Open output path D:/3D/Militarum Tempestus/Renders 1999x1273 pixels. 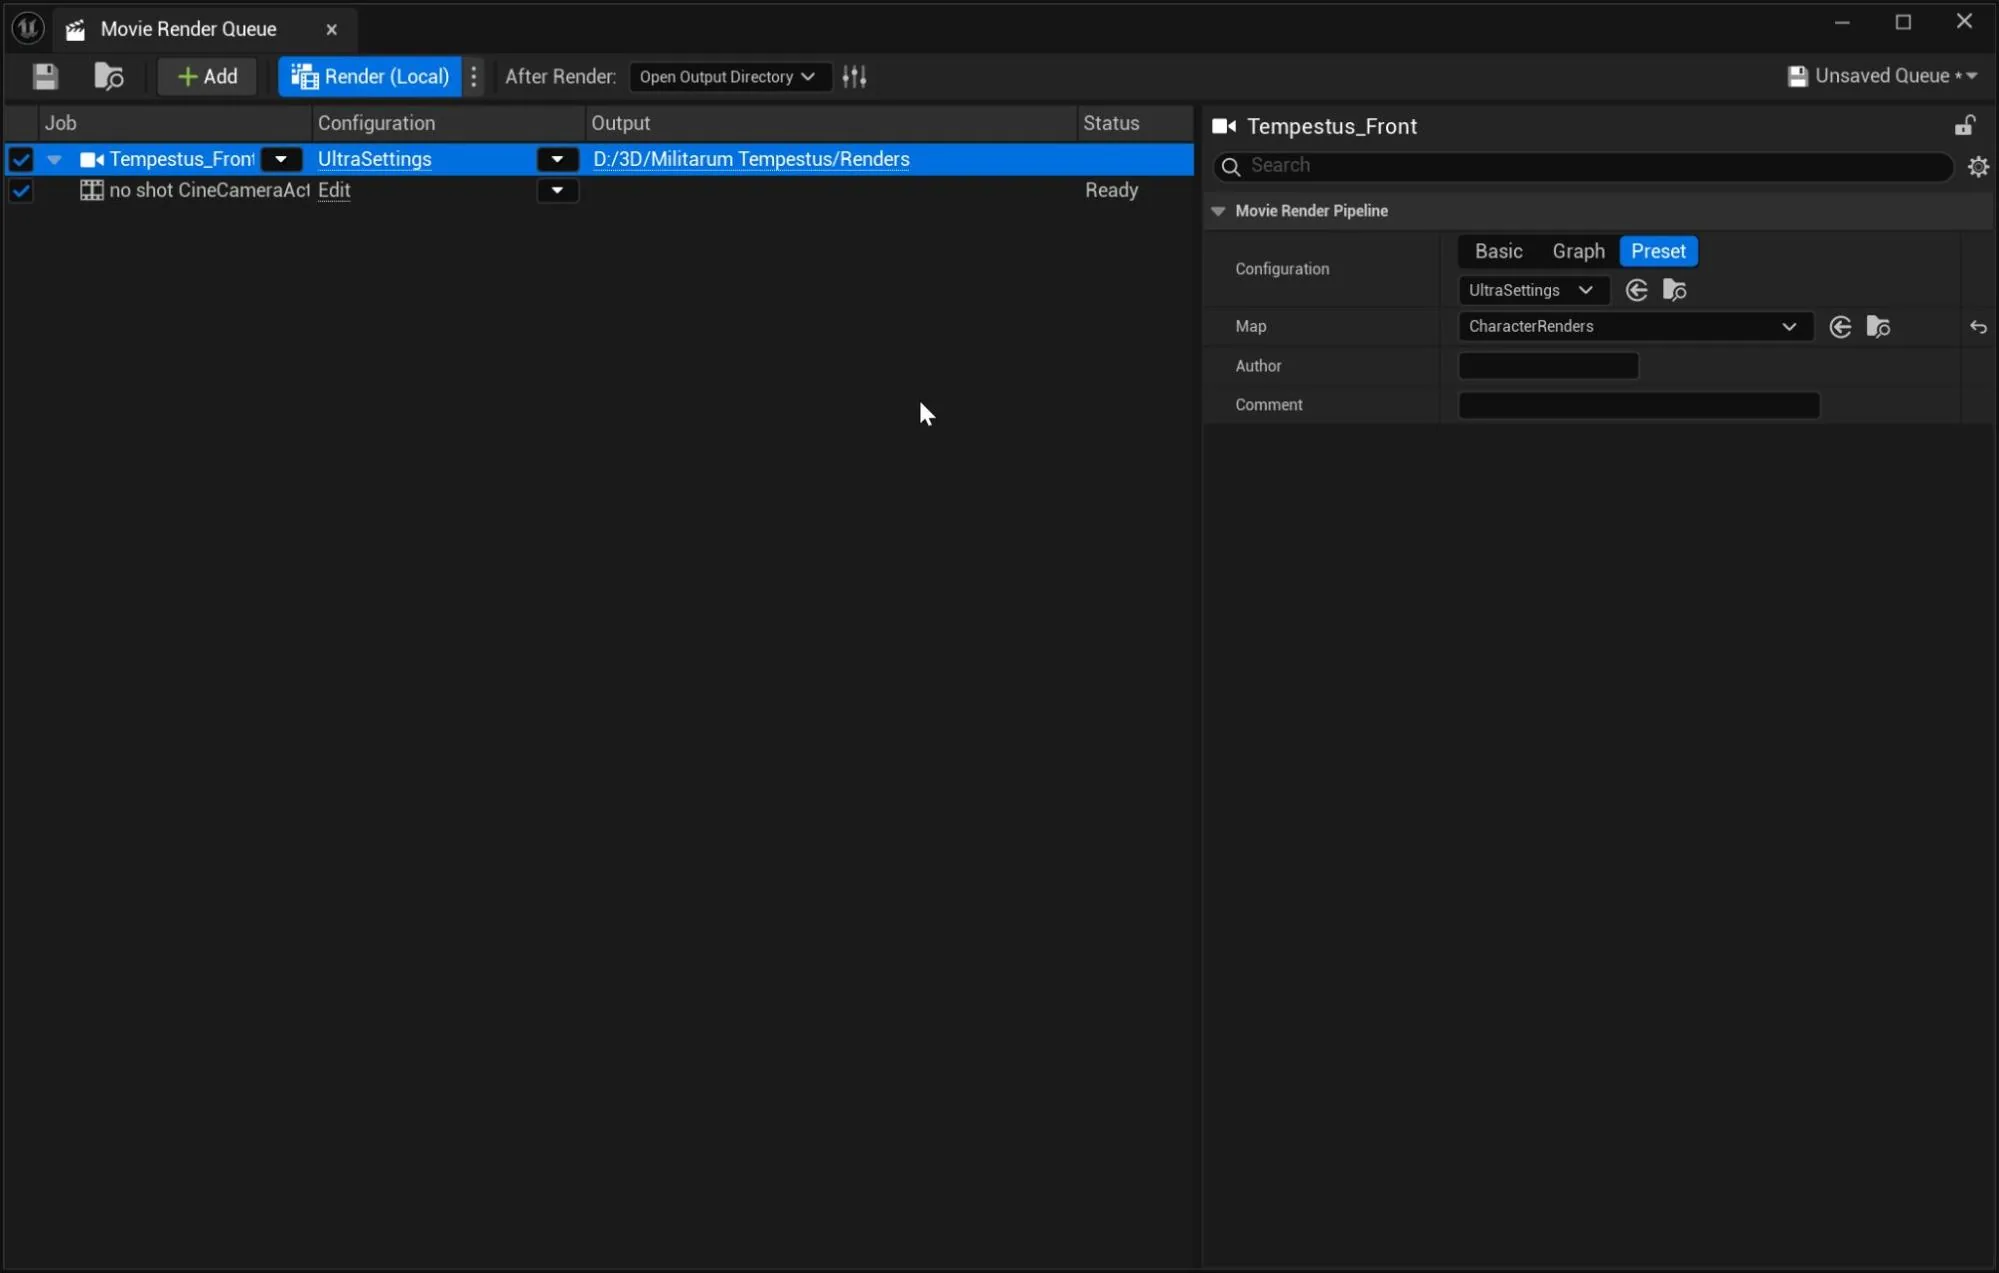point(751,159)
